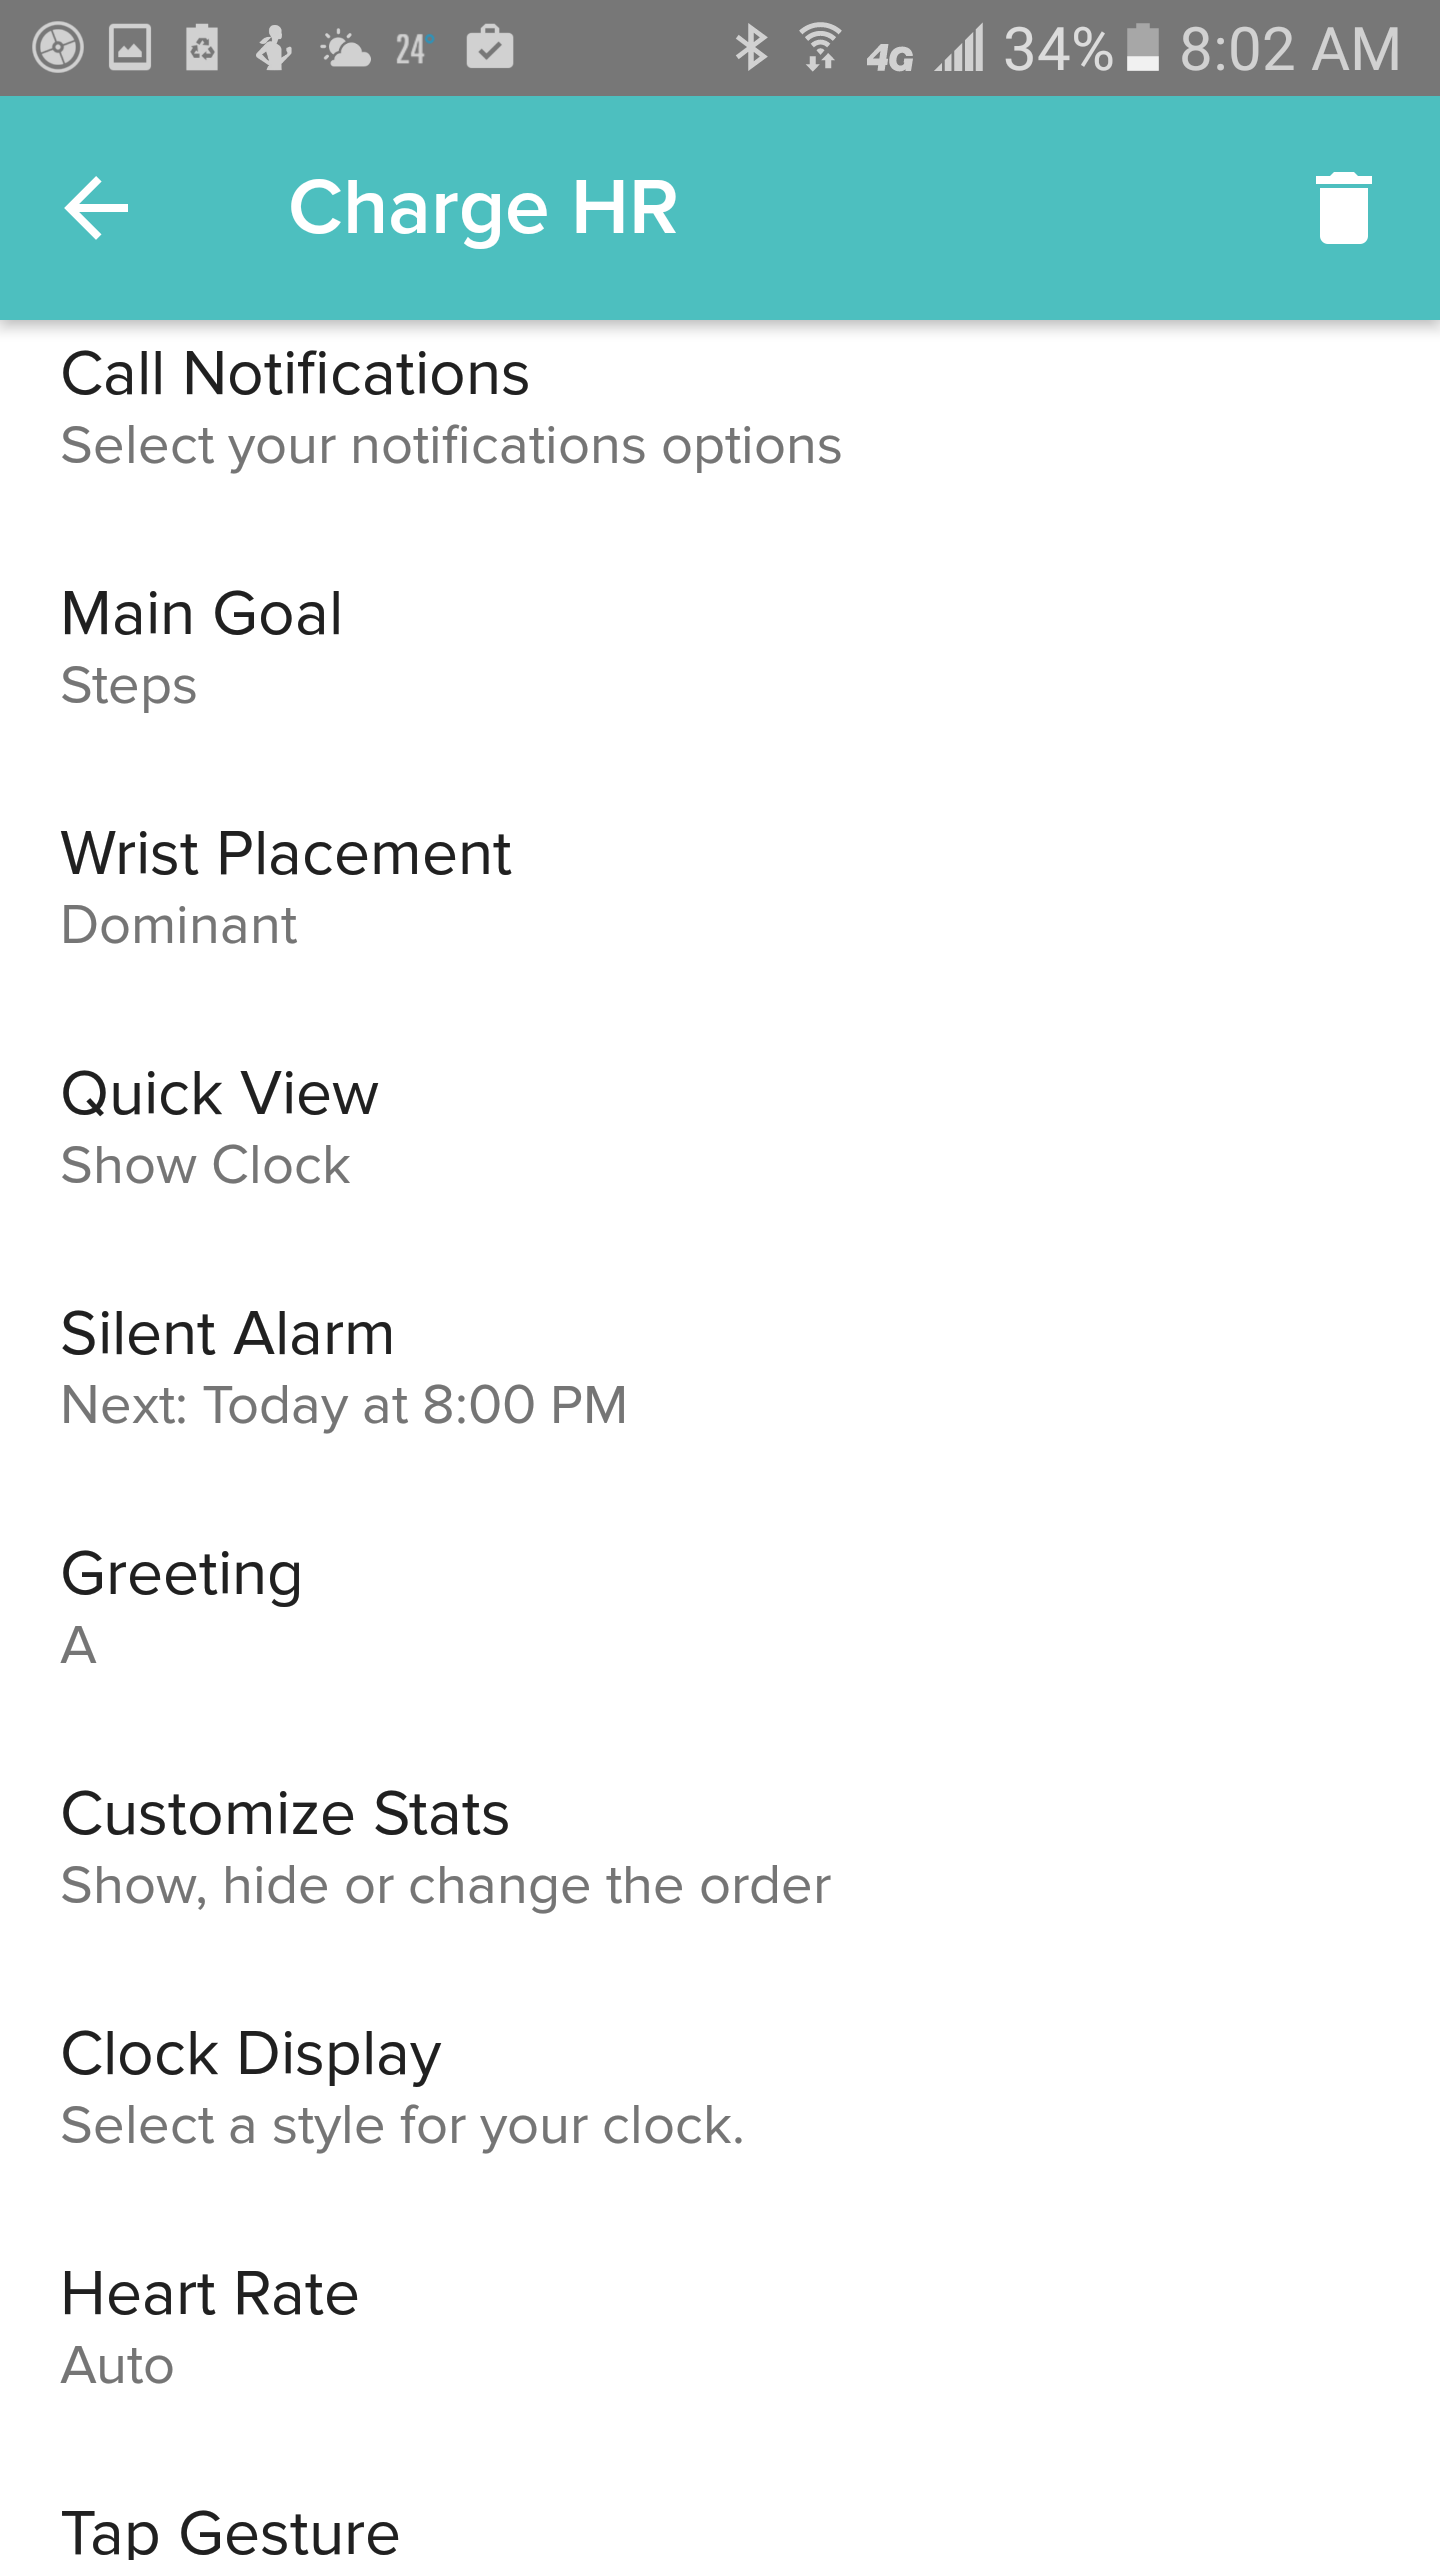Tap the weather icon in status bar
This screenshot has height=2560, width=1440.
pyautogui.click(x=345, y=48)
